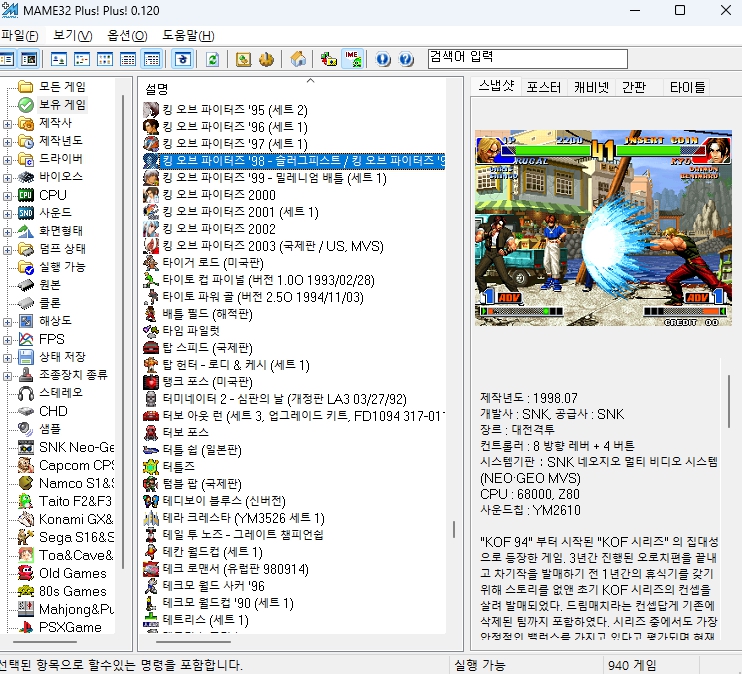This screenshot has height=674, width=742.
Task: Expand the 덤프 상태 tree node
Action: point(7,250)
